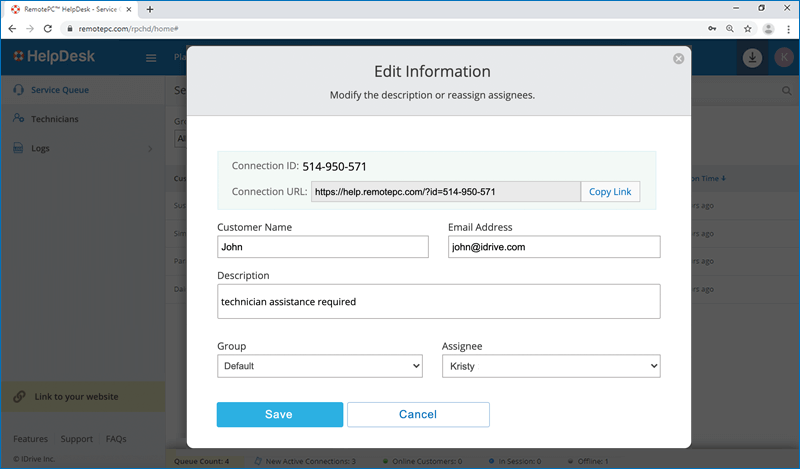Image resolution: width=800 pixels, height=469 pixels.
Task: Open Service Queue in sidebar
Action: point(59,90)
